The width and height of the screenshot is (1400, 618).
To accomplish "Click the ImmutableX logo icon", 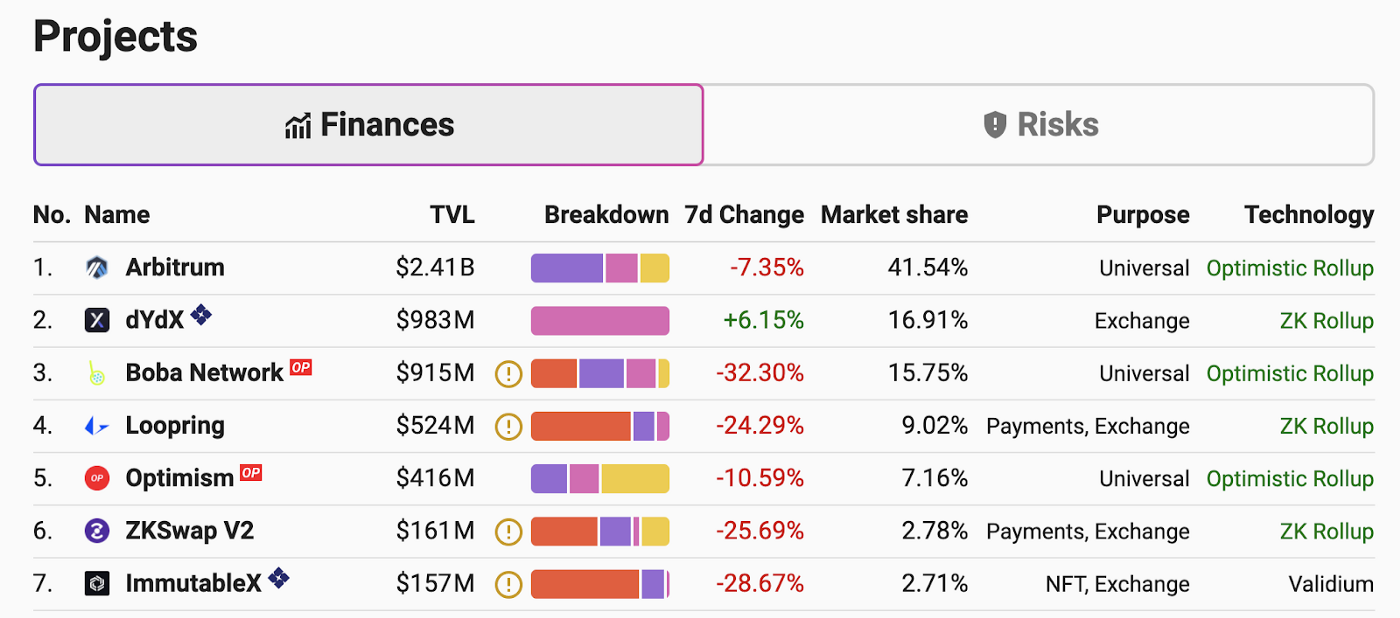I will point(97,584).
